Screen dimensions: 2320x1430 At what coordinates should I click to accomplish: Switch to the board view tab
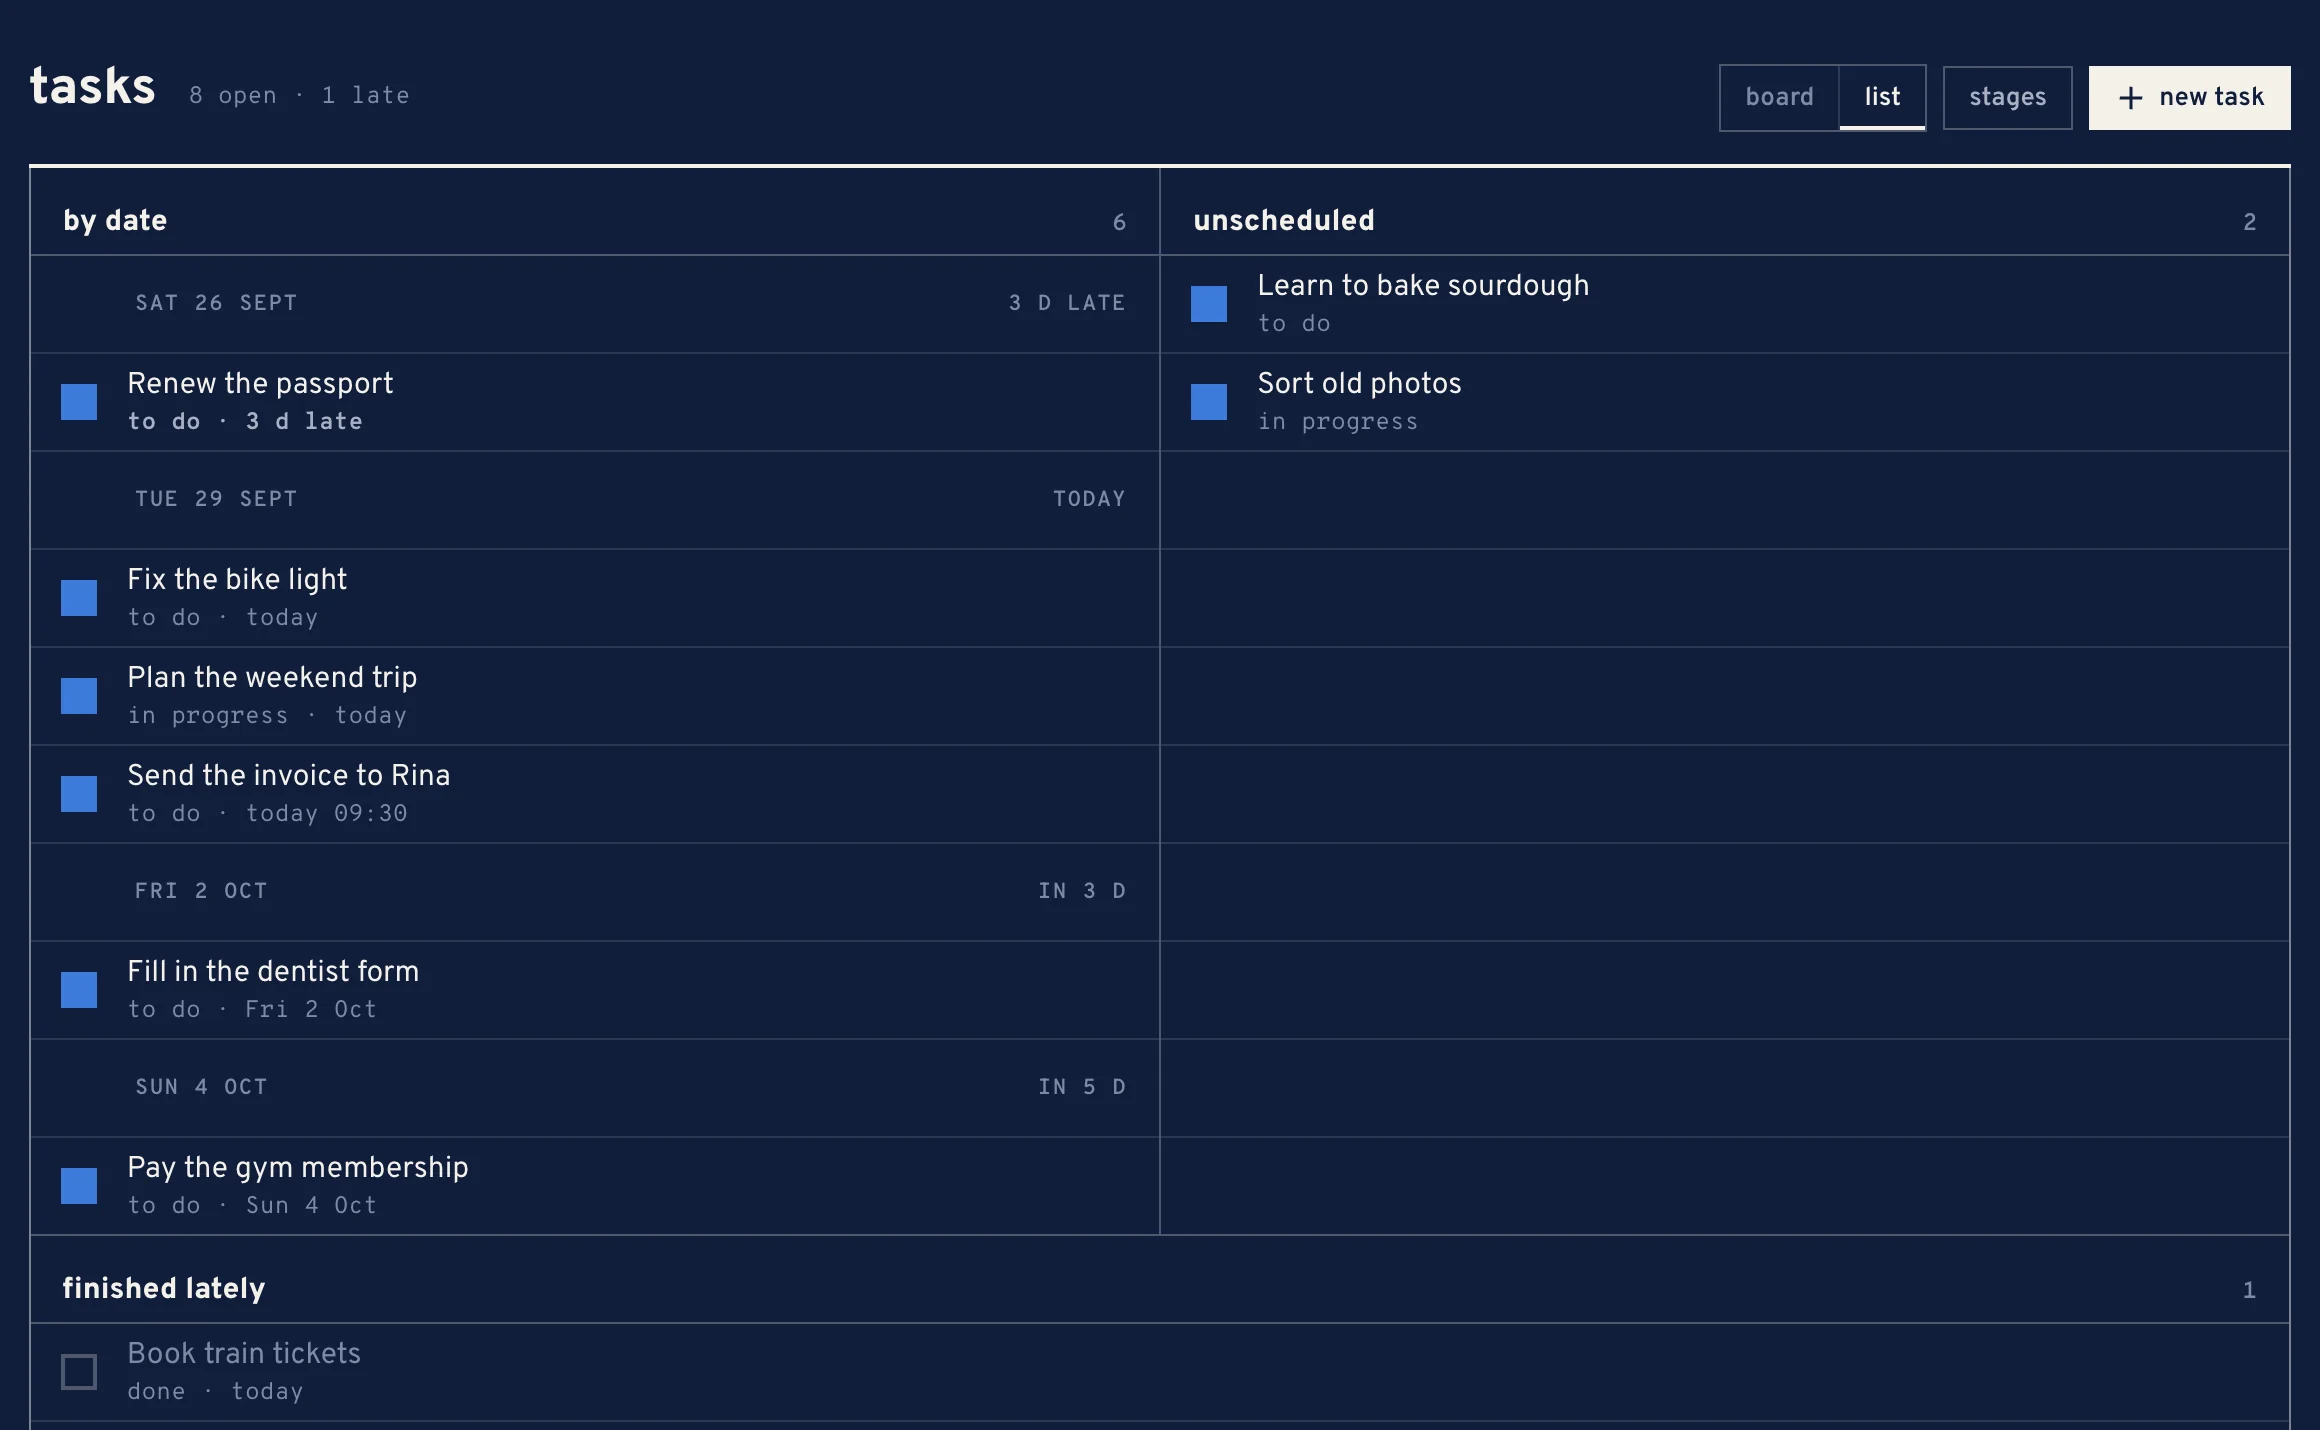[1779, 97]
